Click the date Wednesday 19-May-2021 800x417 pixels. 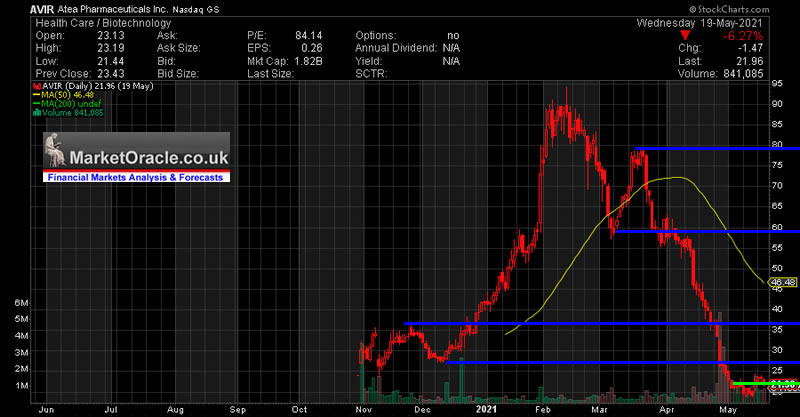pos(699,23)
